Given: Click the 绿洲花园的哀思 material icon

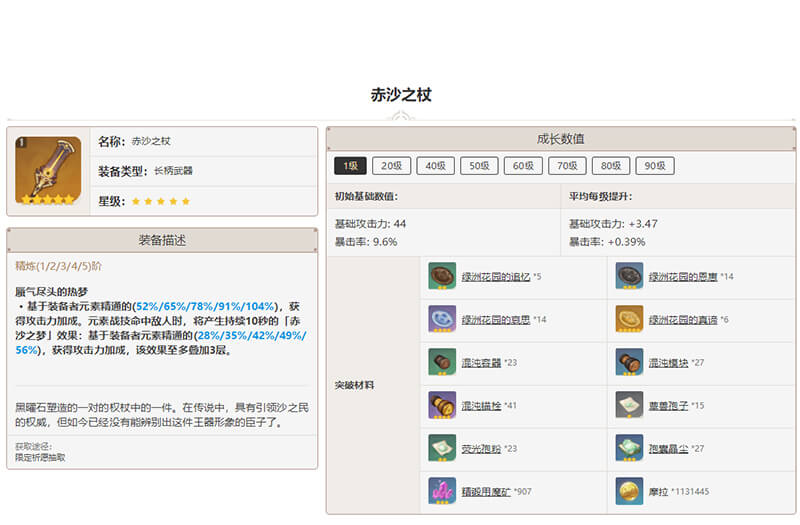Looking at the screenshot, I should pyautogui.click(x=442, y=319).
